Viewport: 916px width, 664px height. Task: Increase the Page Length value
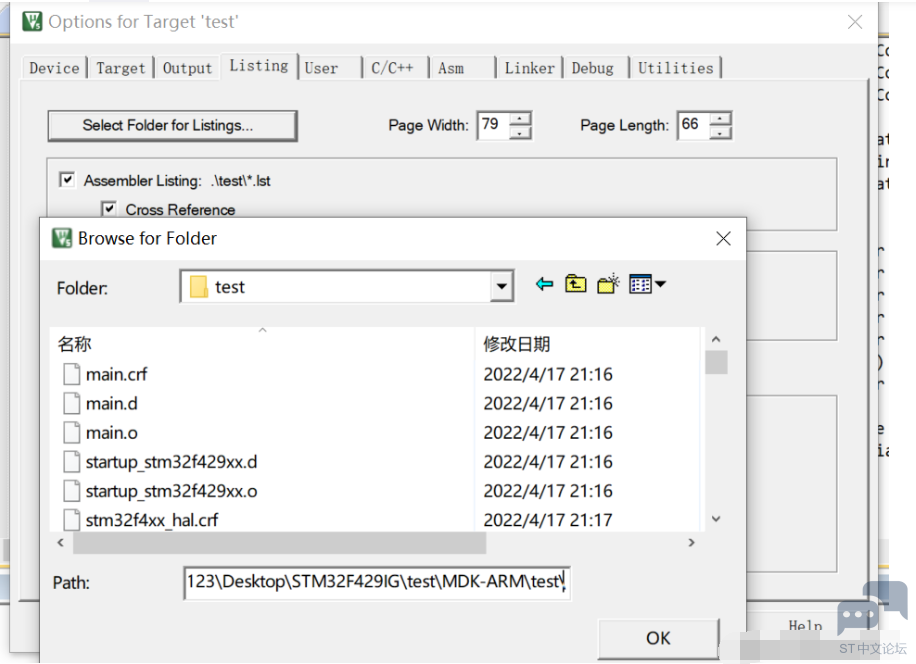(720, 119)
